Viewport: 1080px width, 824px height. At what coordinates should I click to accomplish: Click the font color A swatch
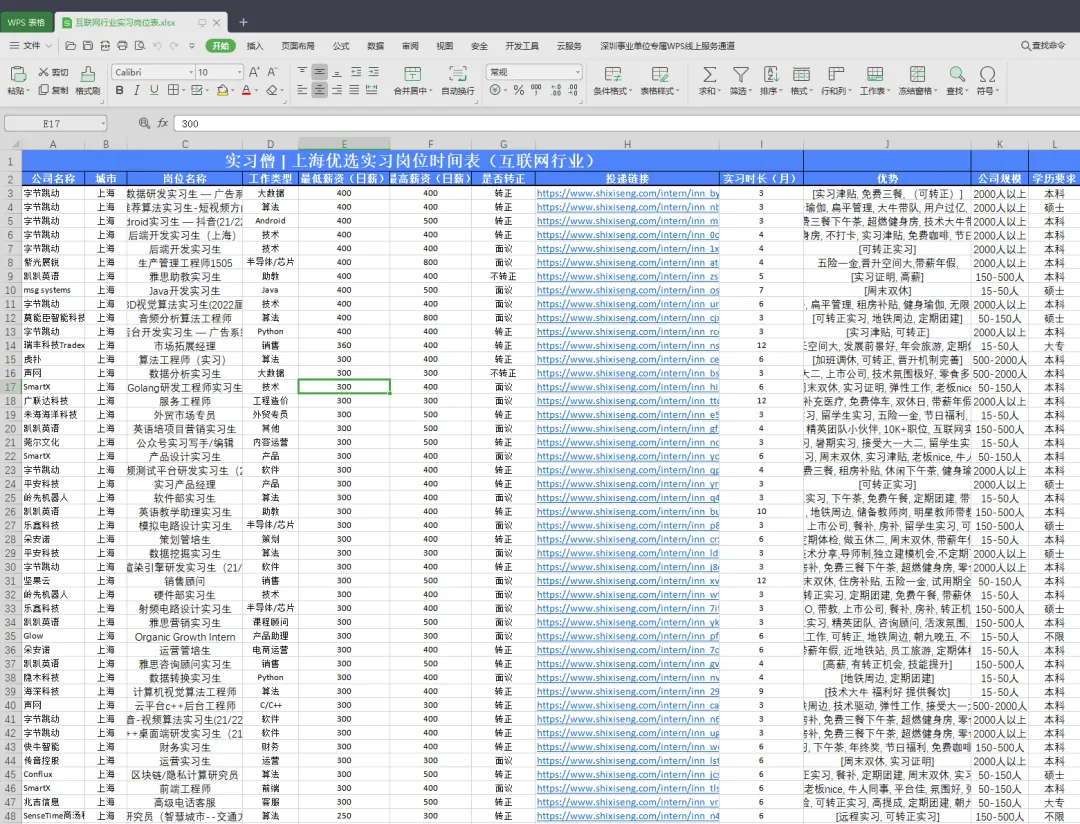click(246, 90)
